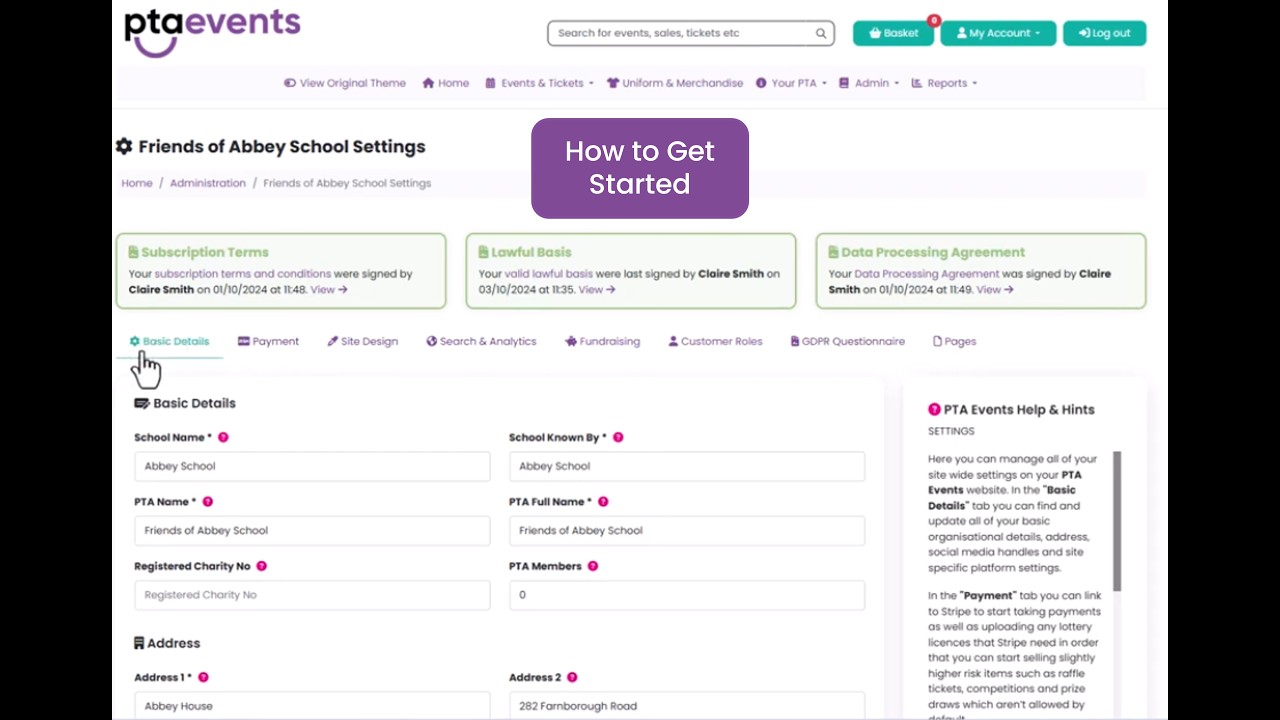
Task: Expand the Your PTA menu
Action: tap(791, 83)
